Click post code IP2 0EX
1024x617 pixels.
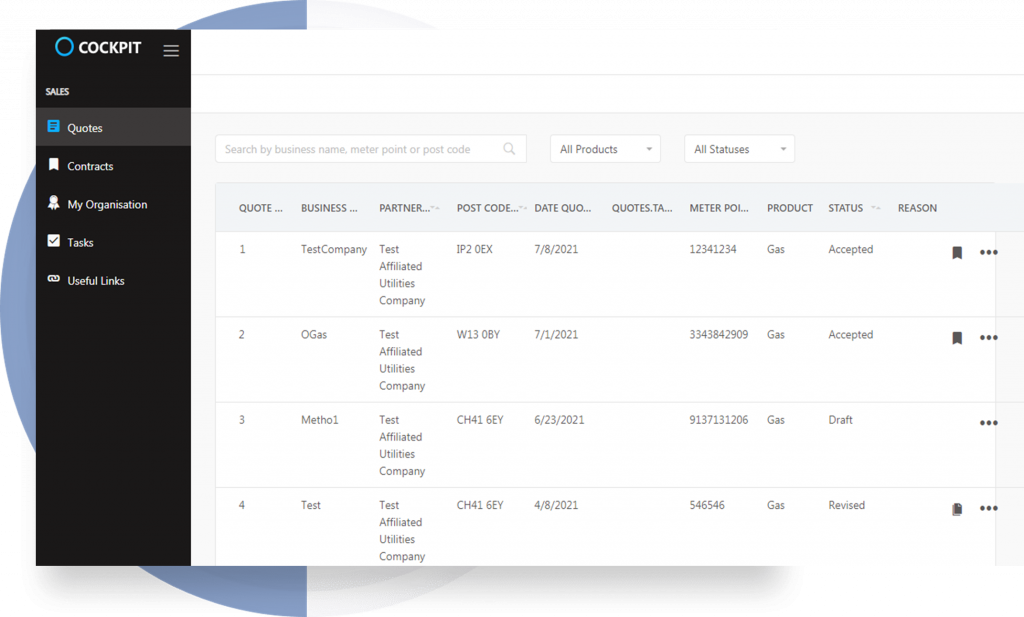click(475, 249)
